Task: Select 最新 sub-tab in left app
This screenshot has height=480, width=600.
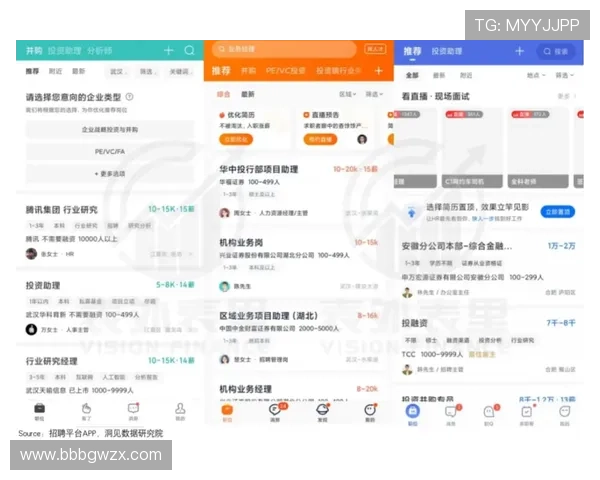Action: pos(78,71)
